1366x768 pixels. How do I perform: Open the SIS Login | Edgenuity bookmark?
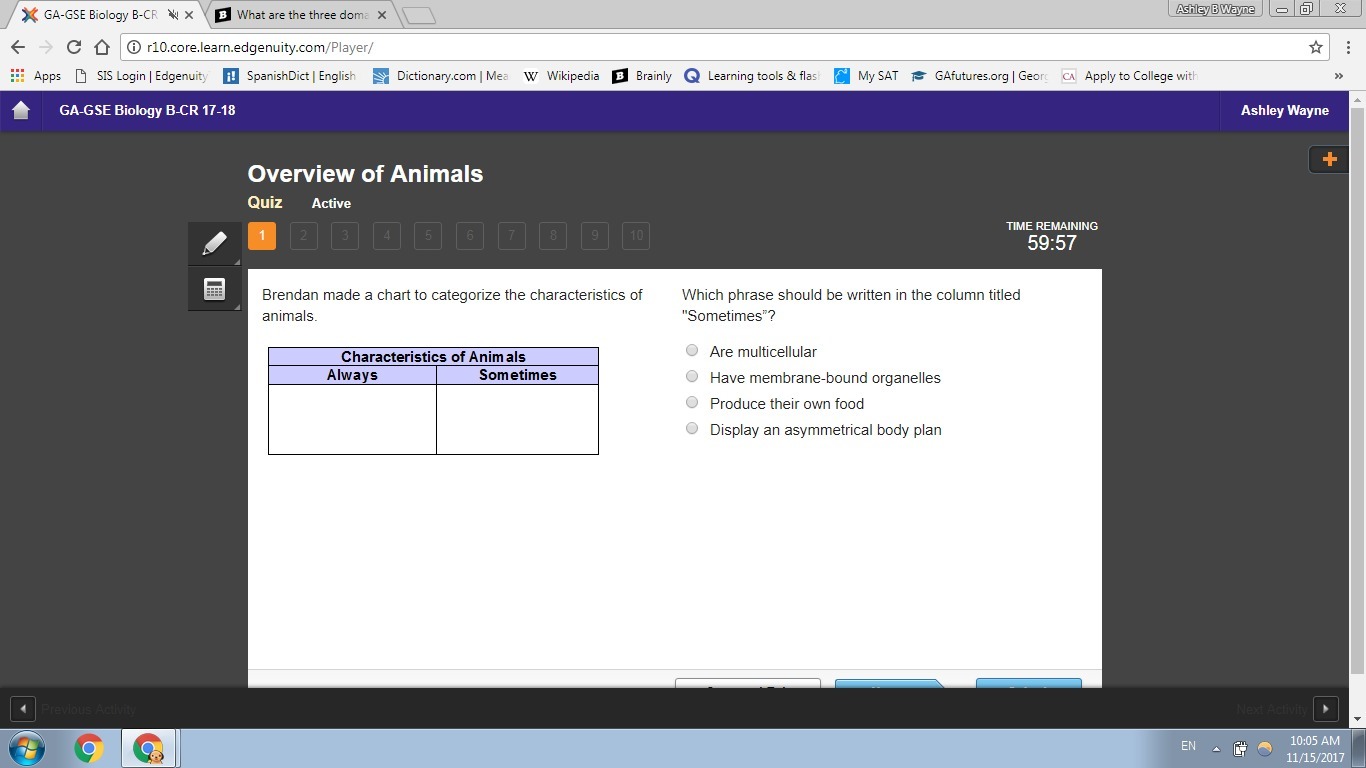point(142,76)
